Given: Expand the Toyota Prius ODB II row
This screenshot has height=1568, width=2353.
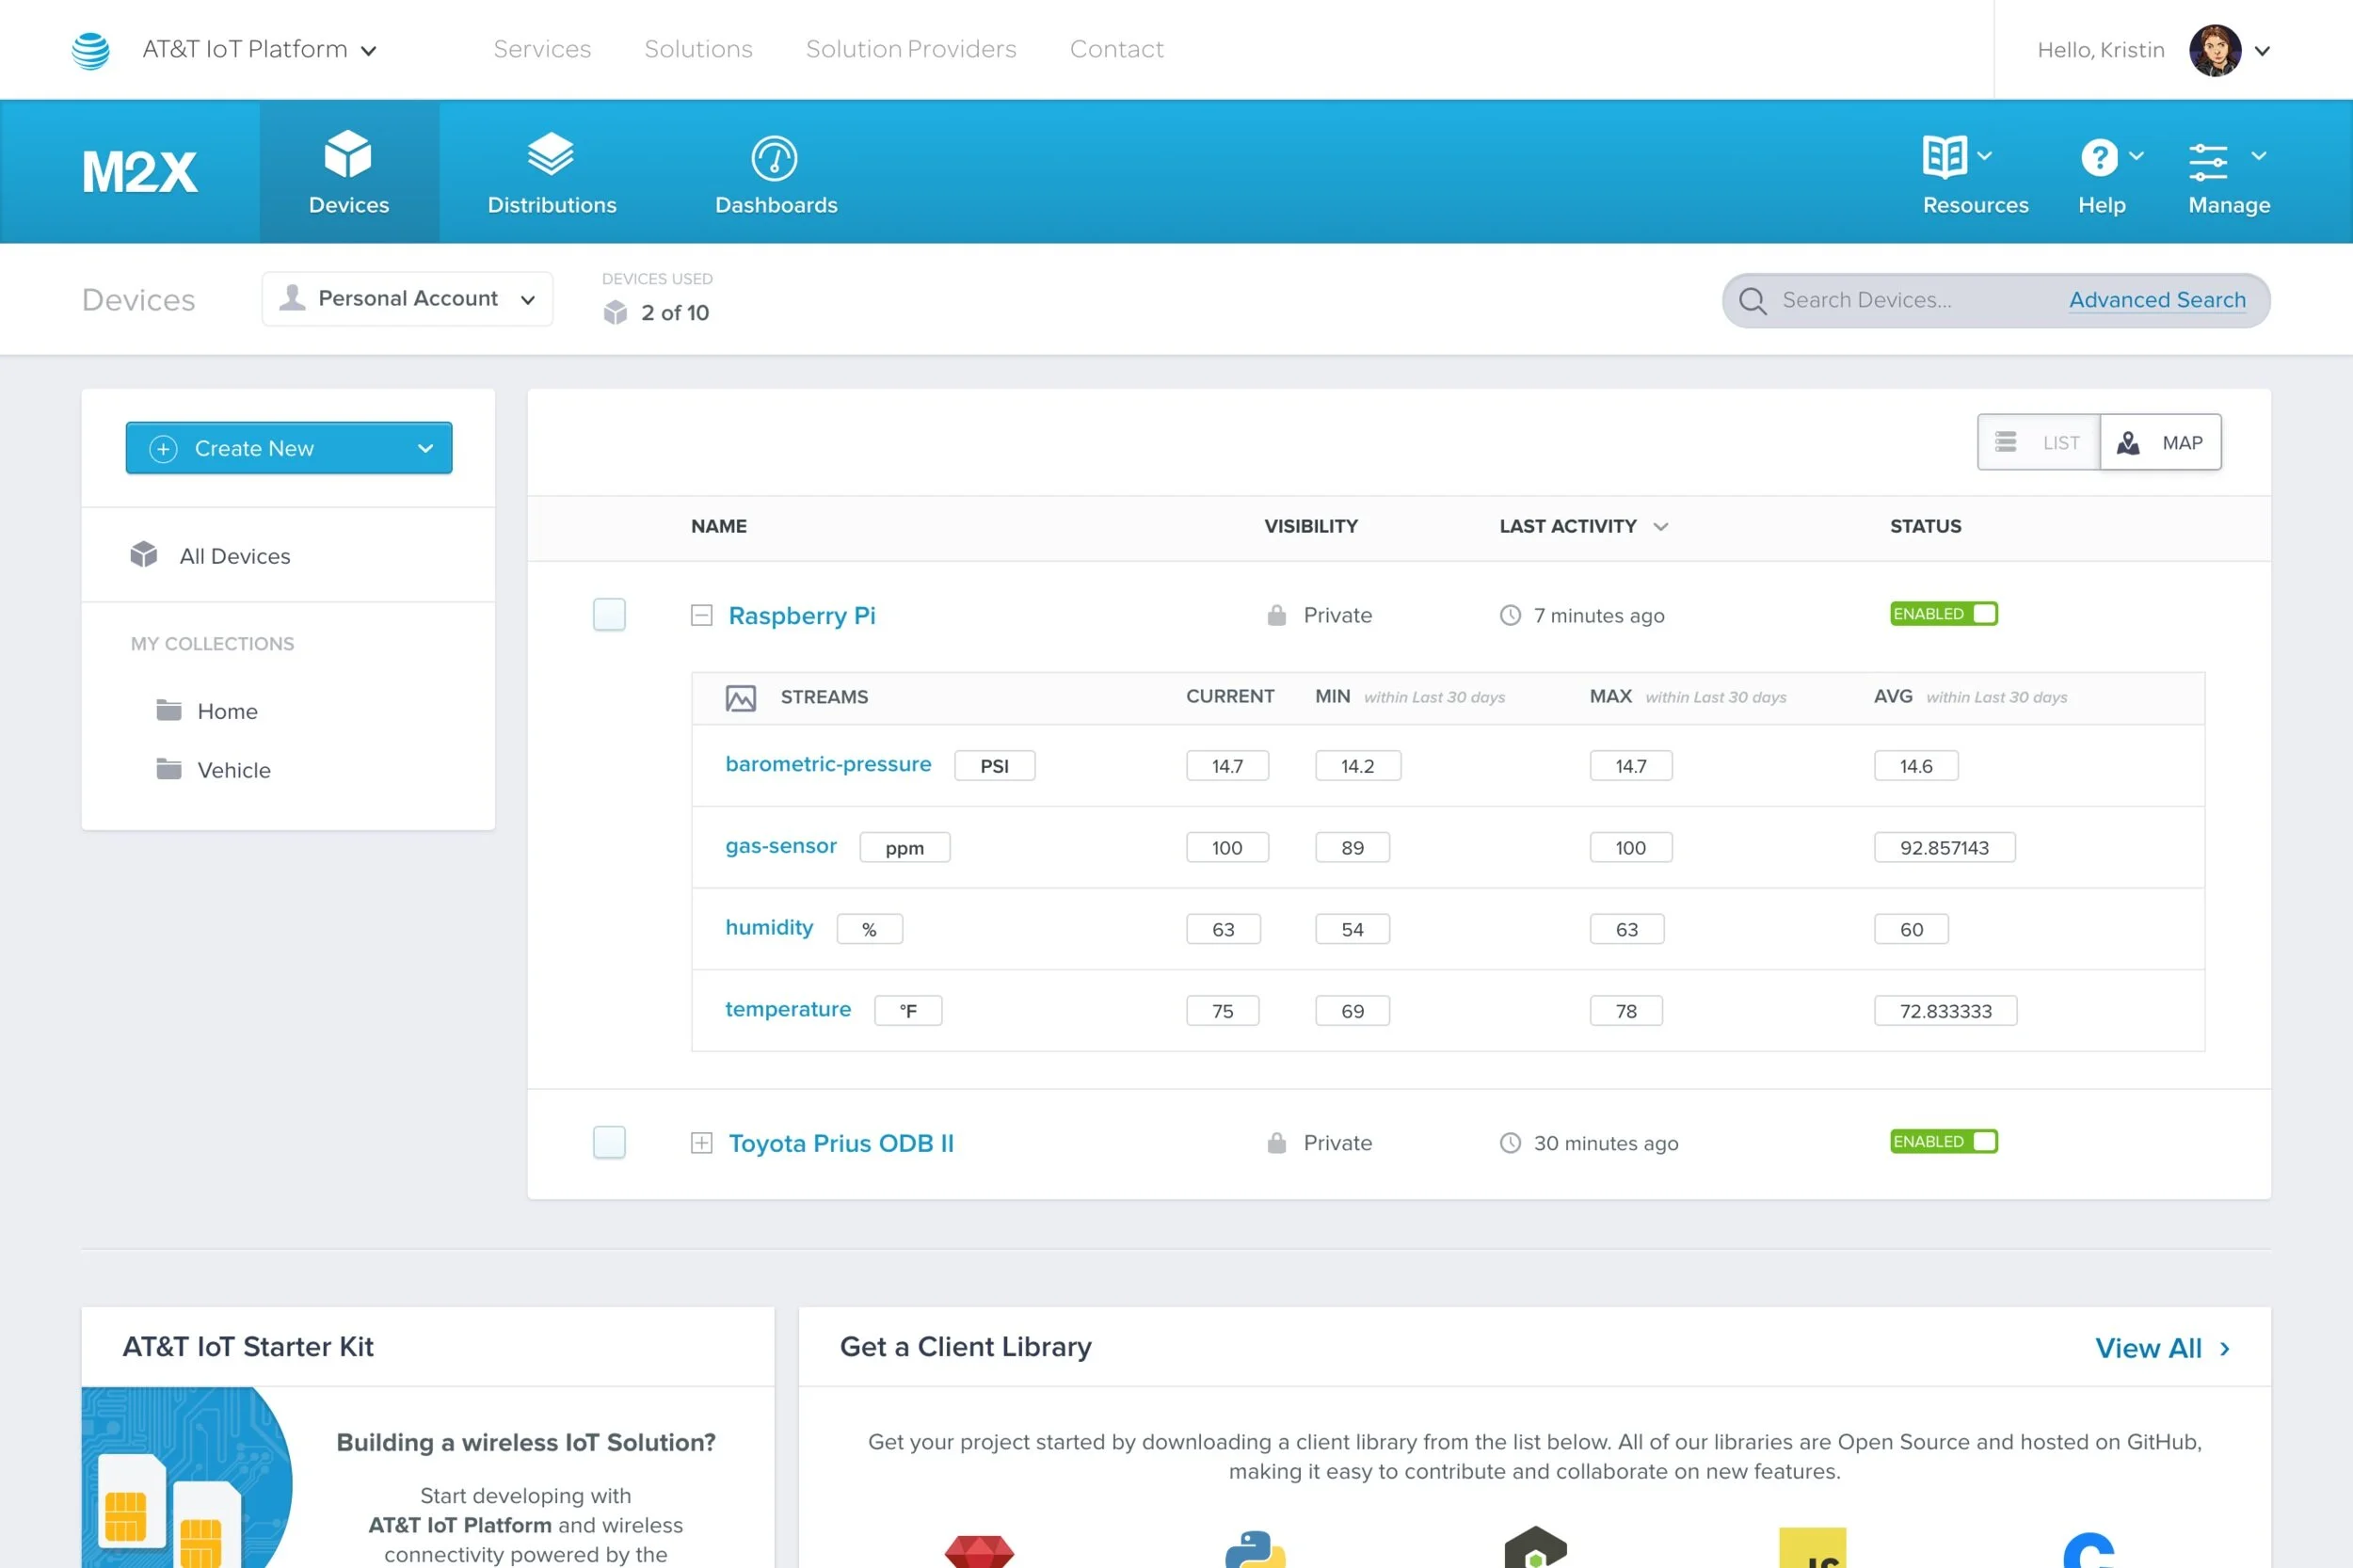Looking at the screenshot, I should [x=701, y=1142].
